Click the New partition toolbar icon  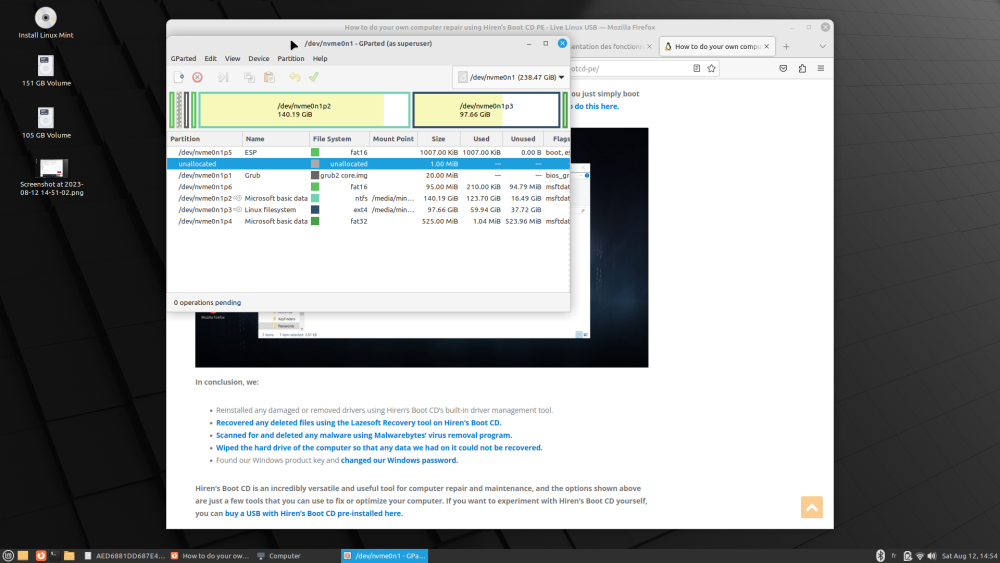click(179, 77)
